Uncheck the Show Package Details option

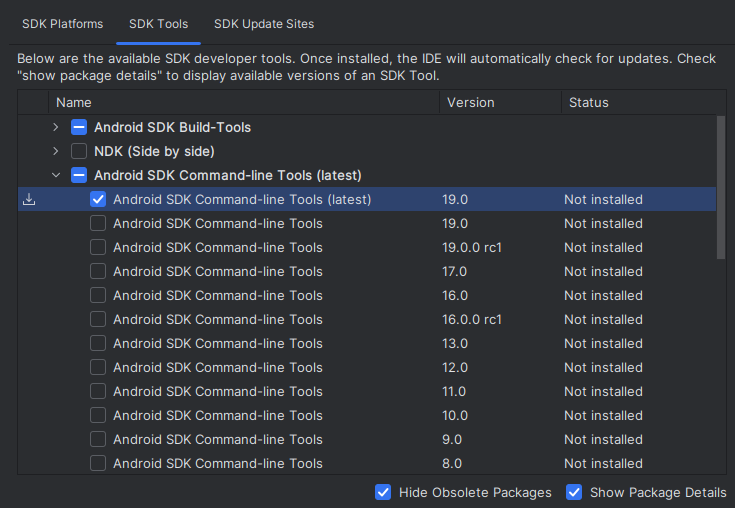(574, 492)
